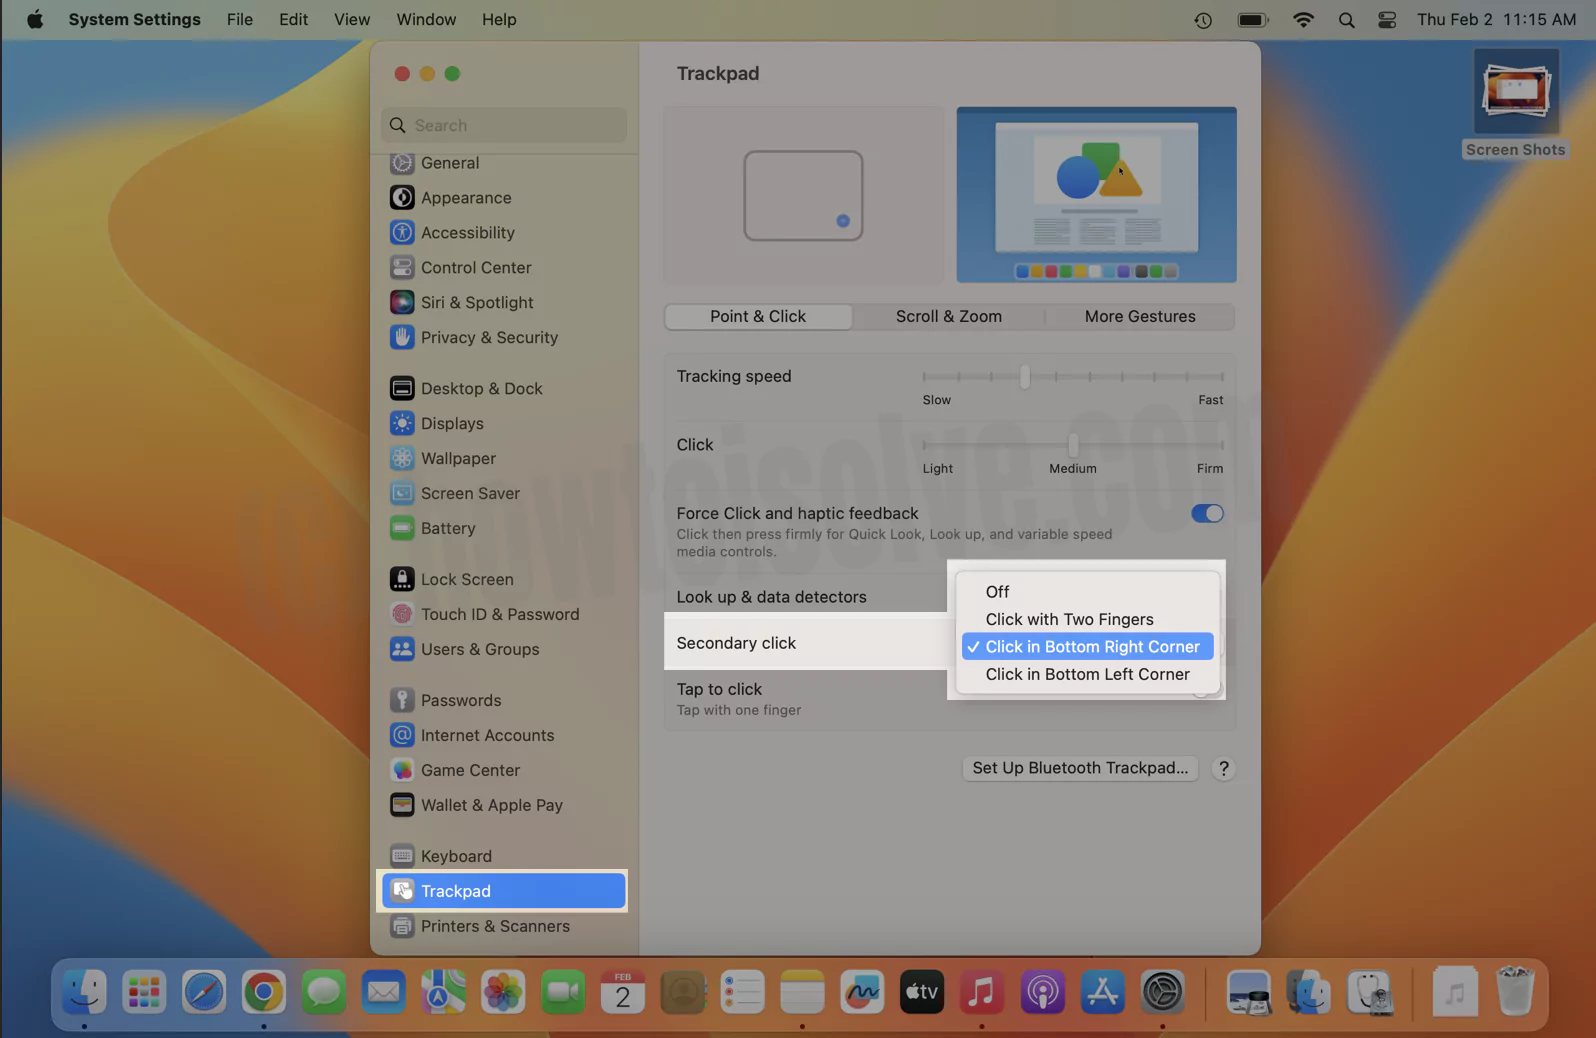Click the Tracking speed slider knob
The image size is (1596, 1038).
[1025, 377]
